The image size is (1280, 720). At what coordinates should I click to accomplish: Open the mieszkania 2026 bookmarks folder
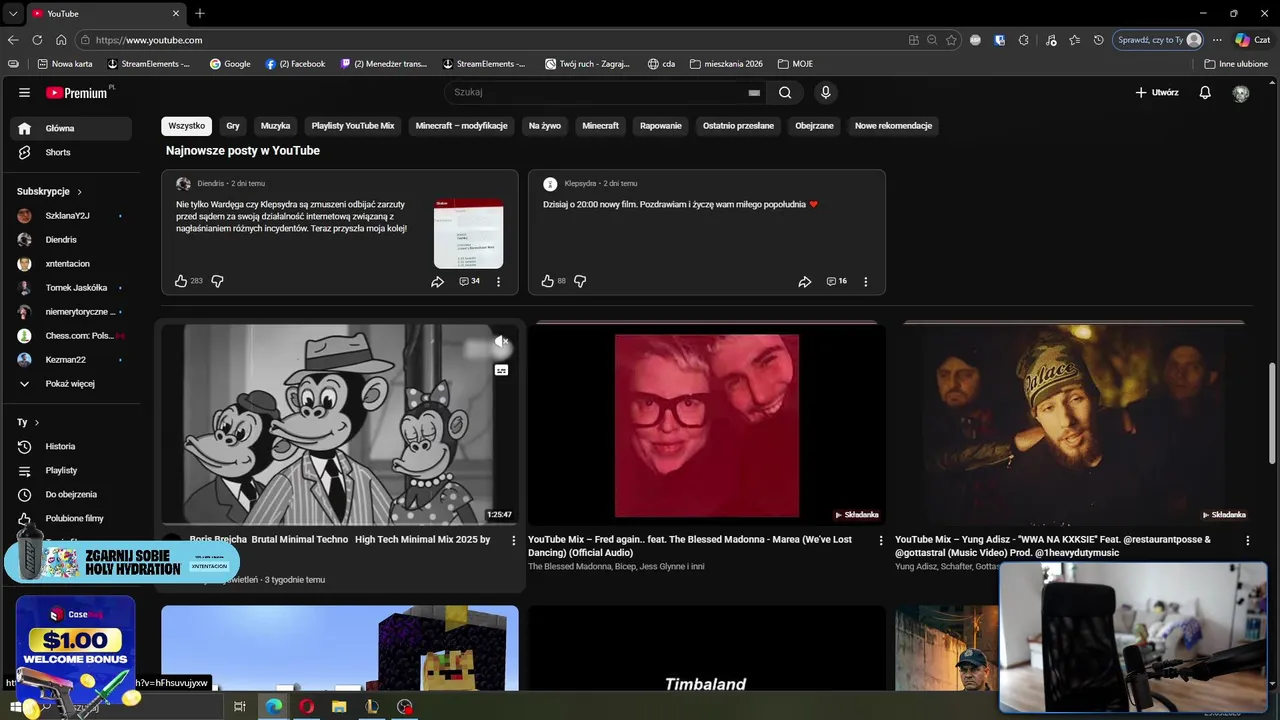725,64
